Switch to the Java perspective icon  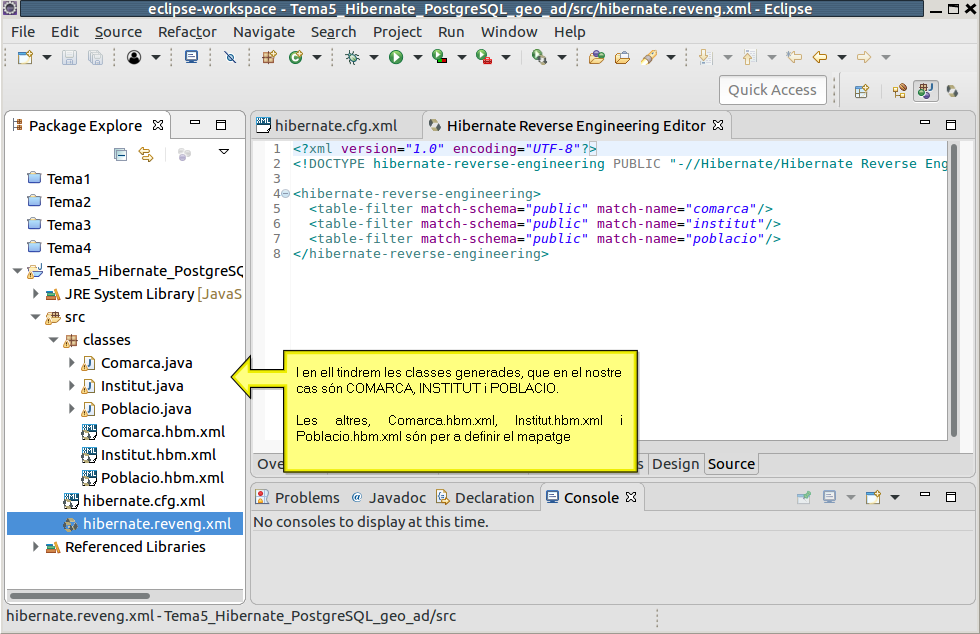tap(926, 91)
